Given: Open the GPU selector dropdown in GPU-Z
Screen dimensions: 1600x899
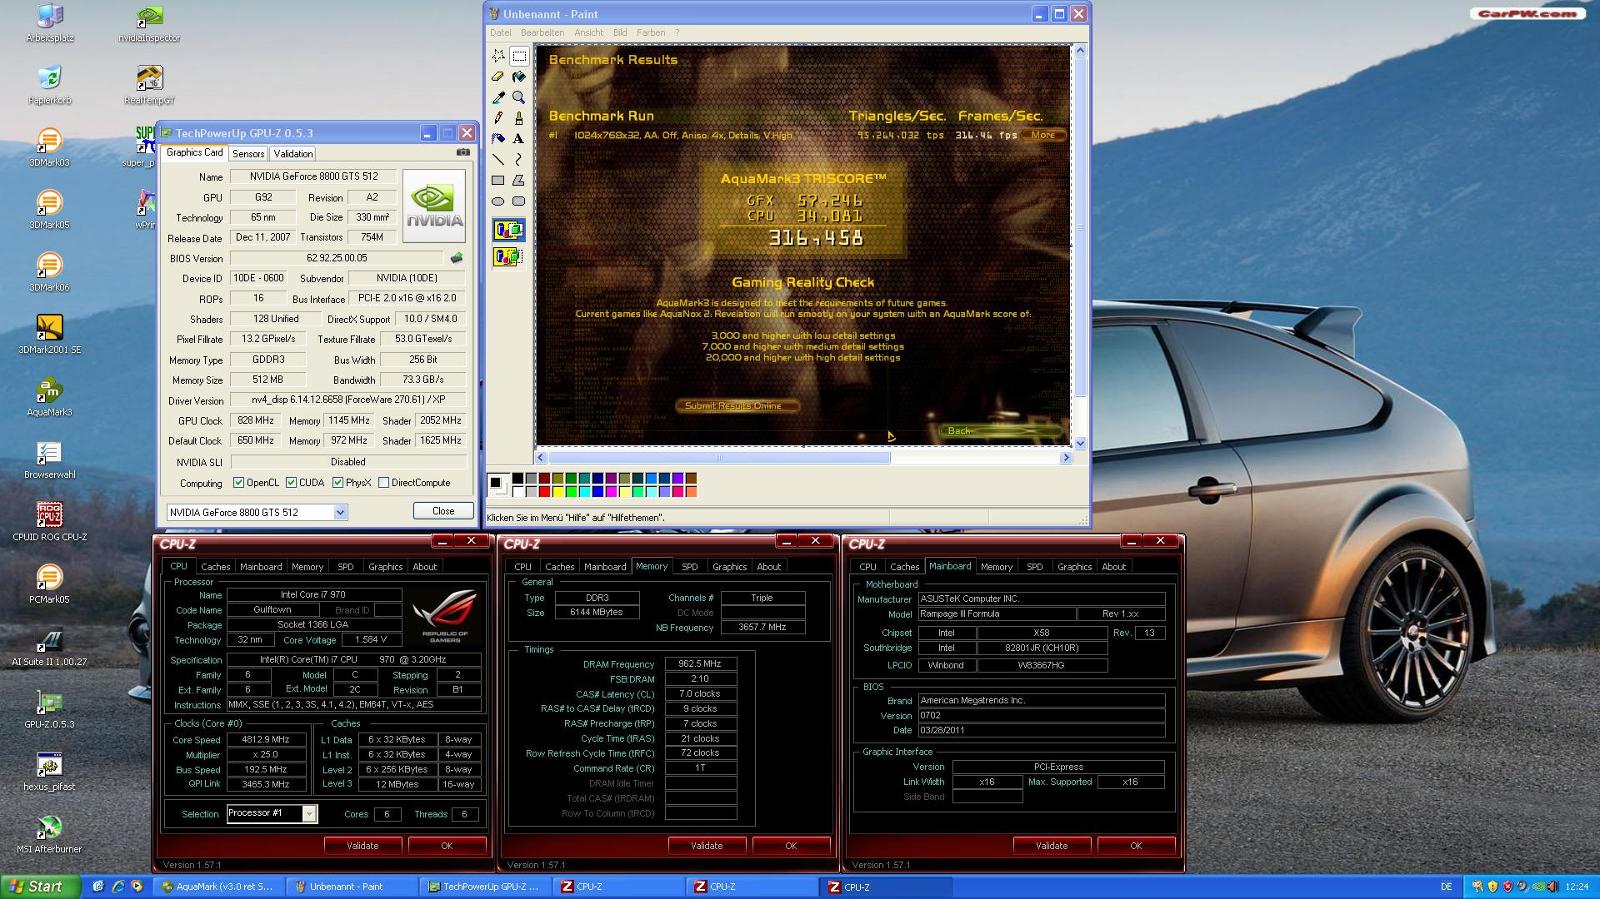Looking at the screenshot, I should (x=340, y=512).
